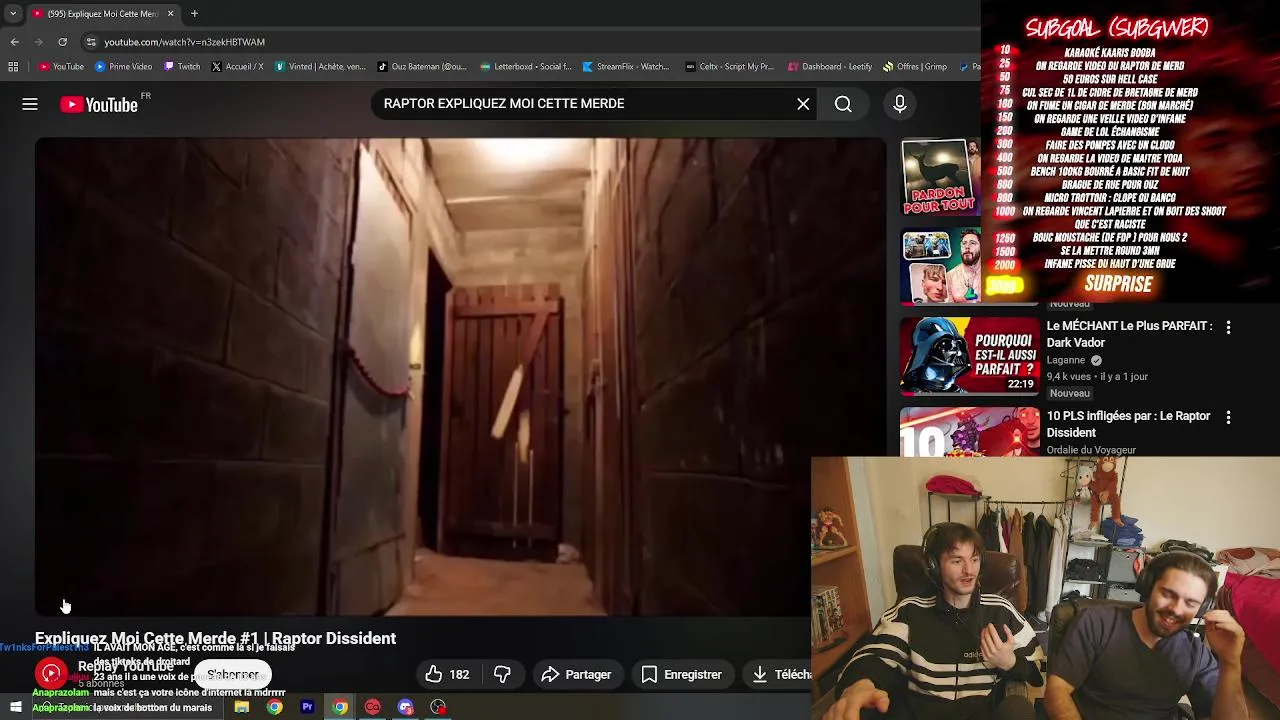Subscribe with the S'abonner button
The height and width of the screenshot is (720, 1280).
click(x=233, y=675)
